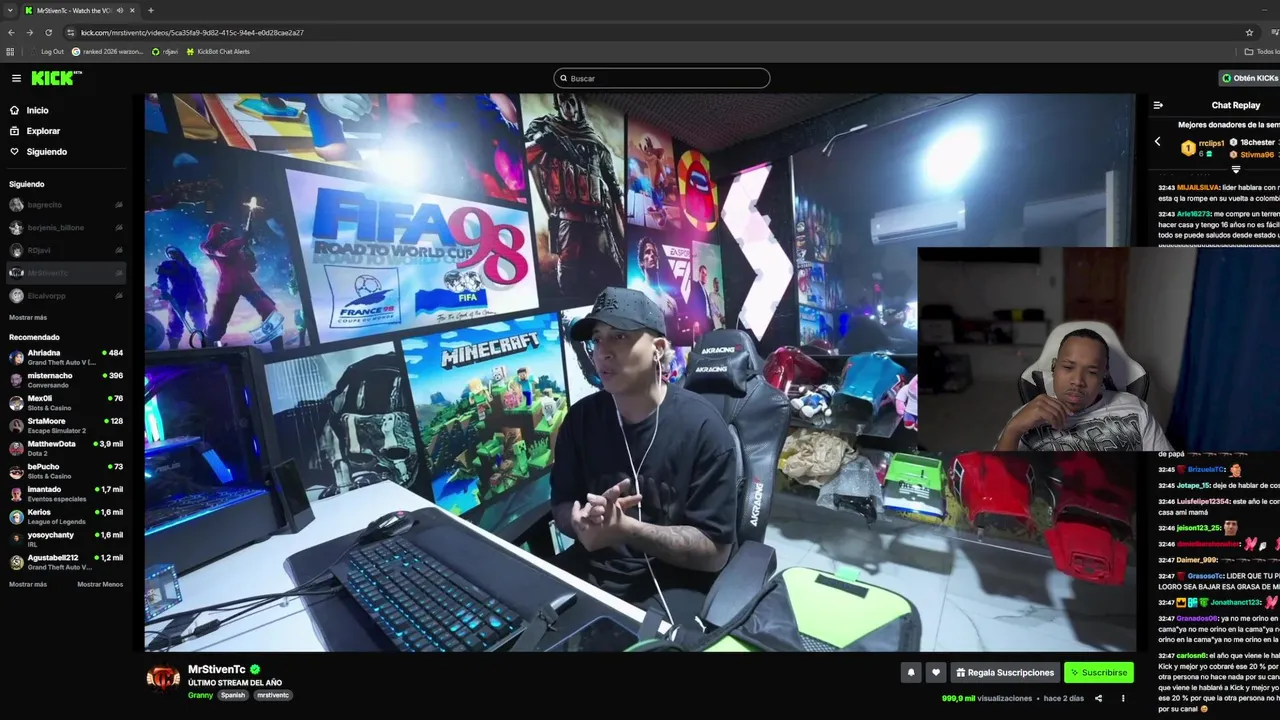Open the browser apps grid
This screenshot has width=1280, height=720.
[x=10, y=51]
